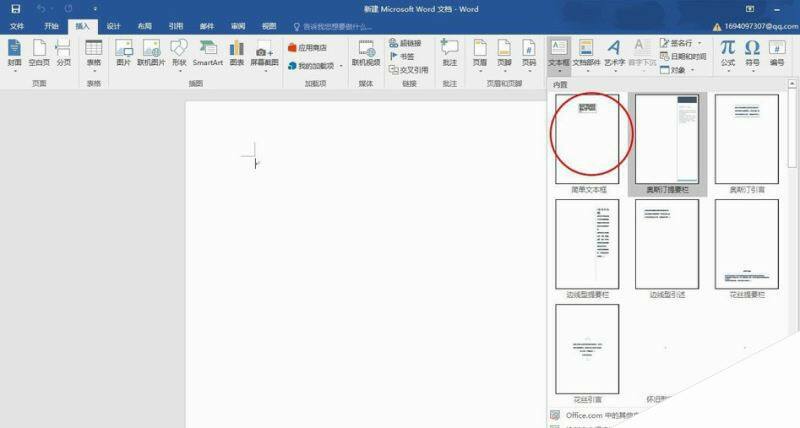Viewport: 800px width, 428px height.
Task: Click the Undo arrow icon
Action: pos(41,9)
